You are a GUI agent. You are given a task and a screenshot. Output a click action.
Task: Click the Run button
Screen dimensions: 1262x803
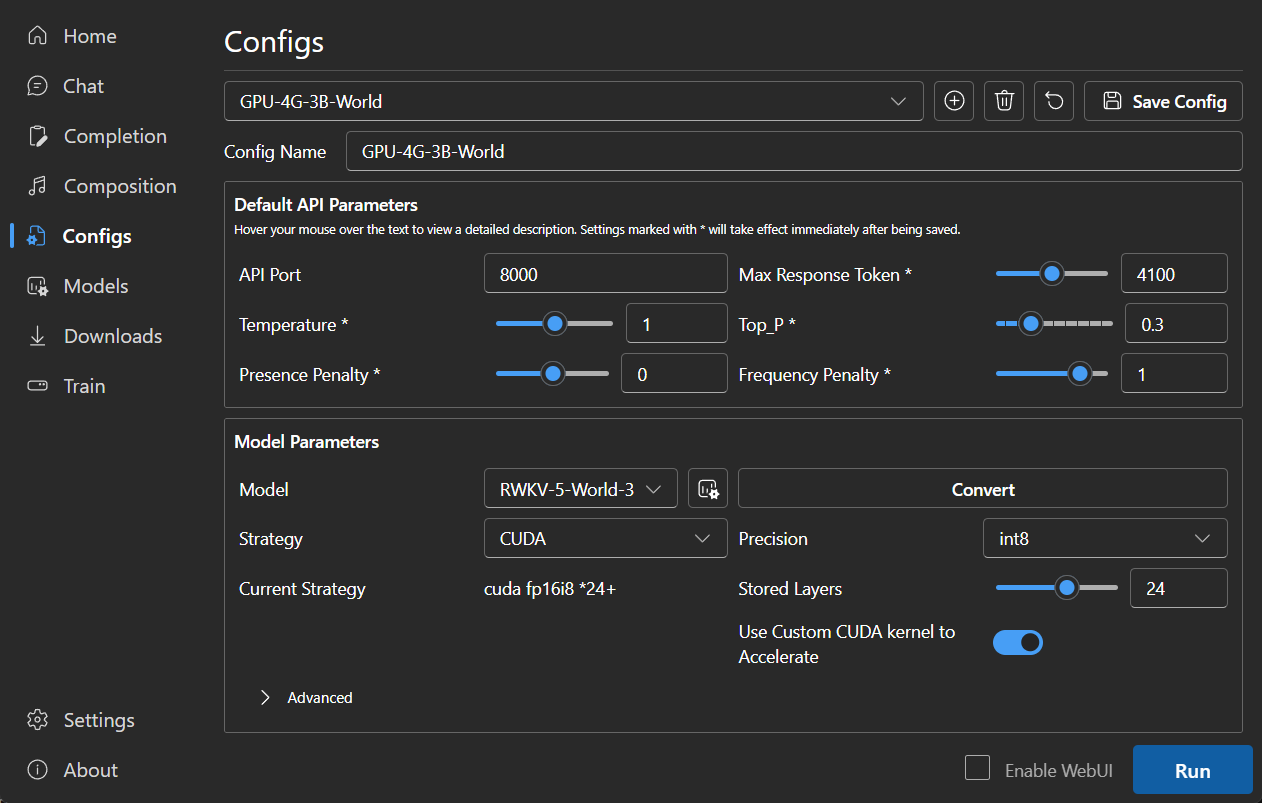pos(1192,770)
